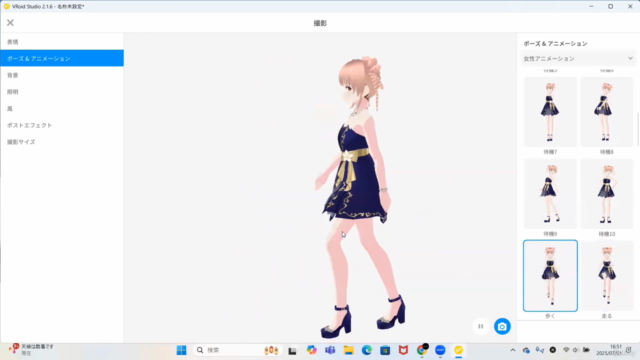Open the 撮影サイズ (capture size) tab
Viewport: 640px width, 360px height.
[x=62, y=142]
